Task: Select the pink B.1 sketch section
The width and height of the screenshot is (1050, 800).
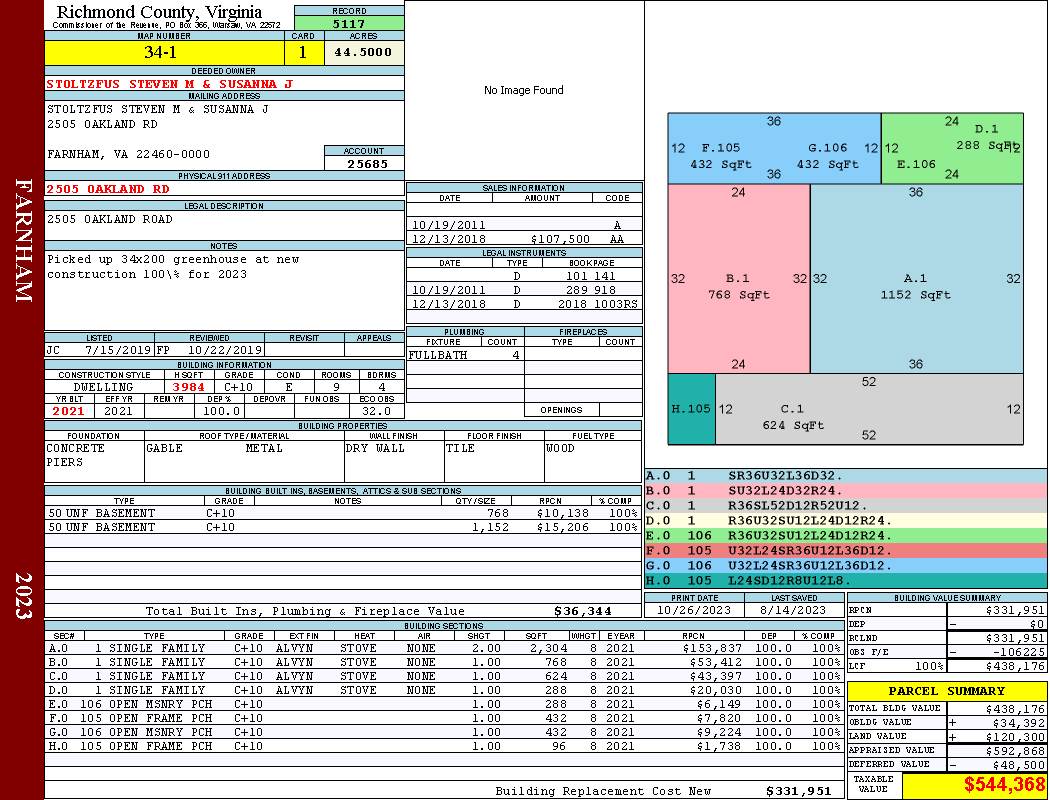Action: coord(739,278)
